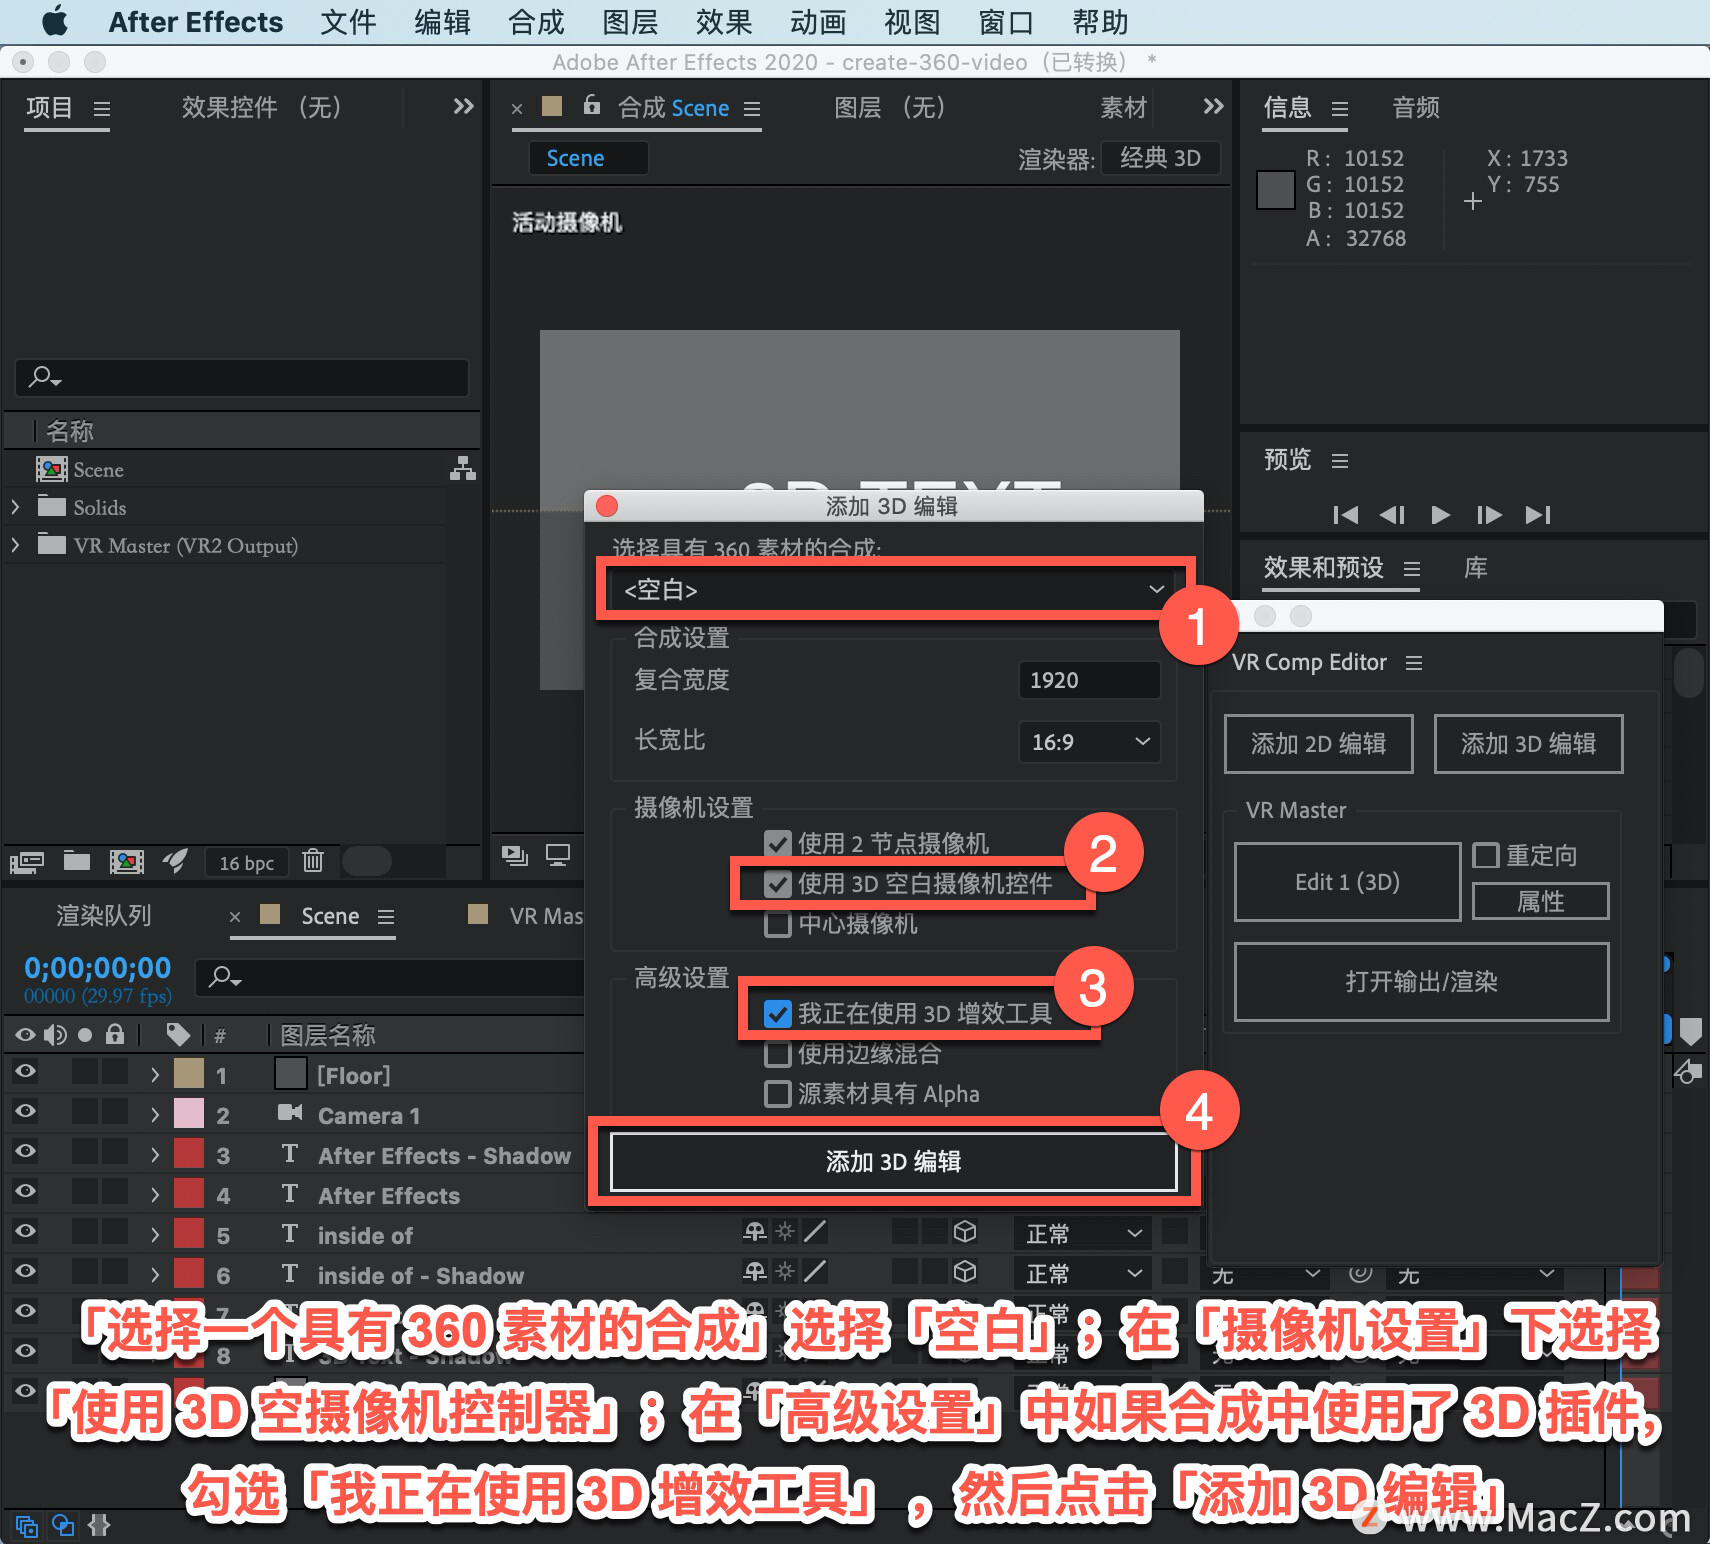Click 添加 2D 编辑 in the VR Comp Editor

click(x=1318, y=744)
